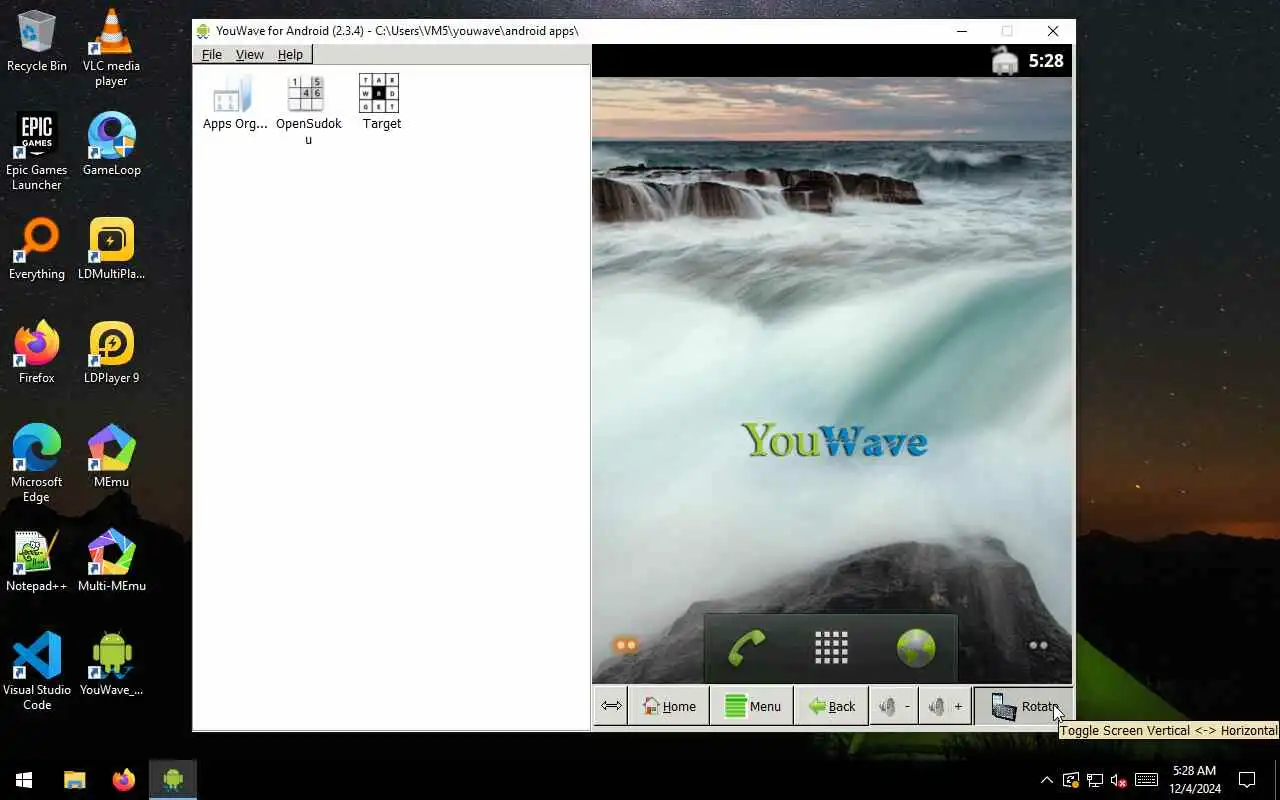1280x800 pixels.
Task: Launch the Android browser globe icon
Action: click(915, 648)
